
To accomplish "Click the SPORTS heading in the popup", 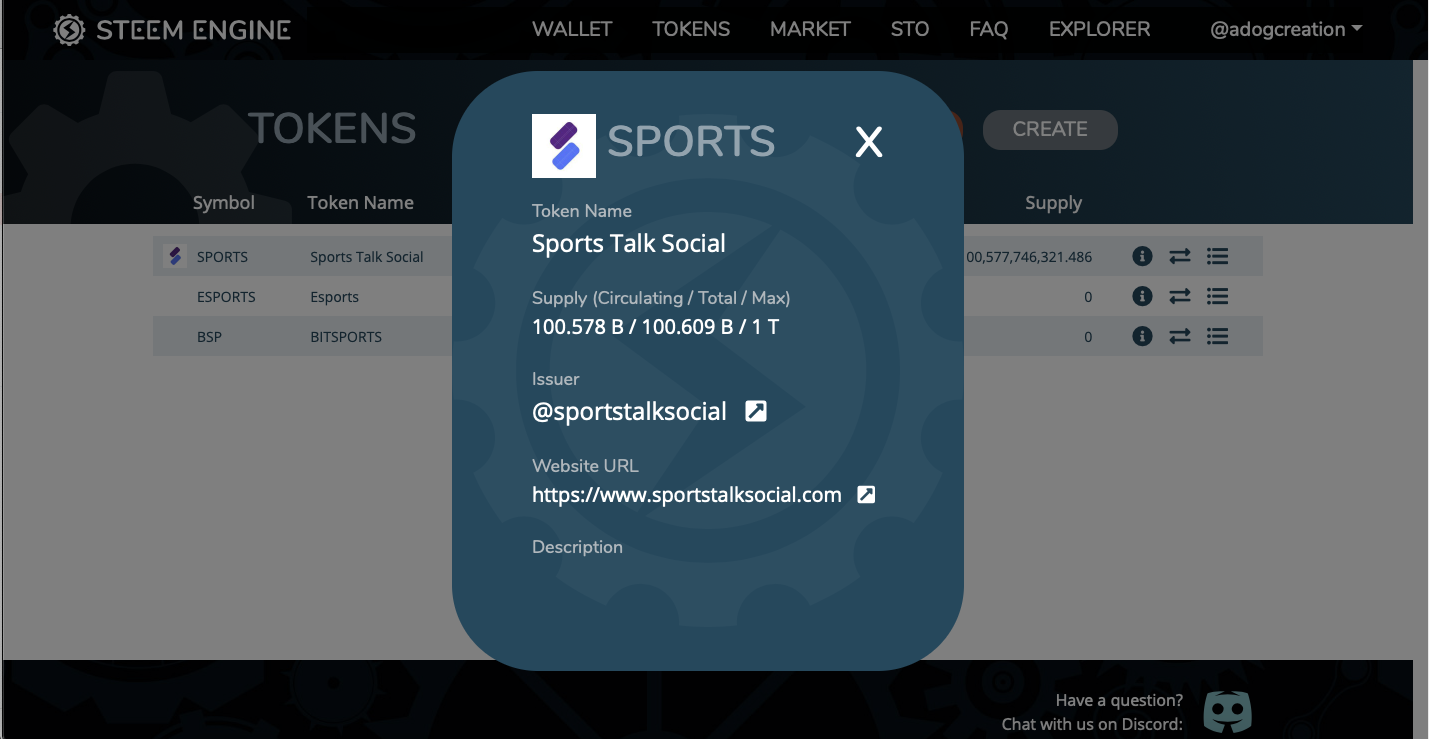I will coord(691,142).
